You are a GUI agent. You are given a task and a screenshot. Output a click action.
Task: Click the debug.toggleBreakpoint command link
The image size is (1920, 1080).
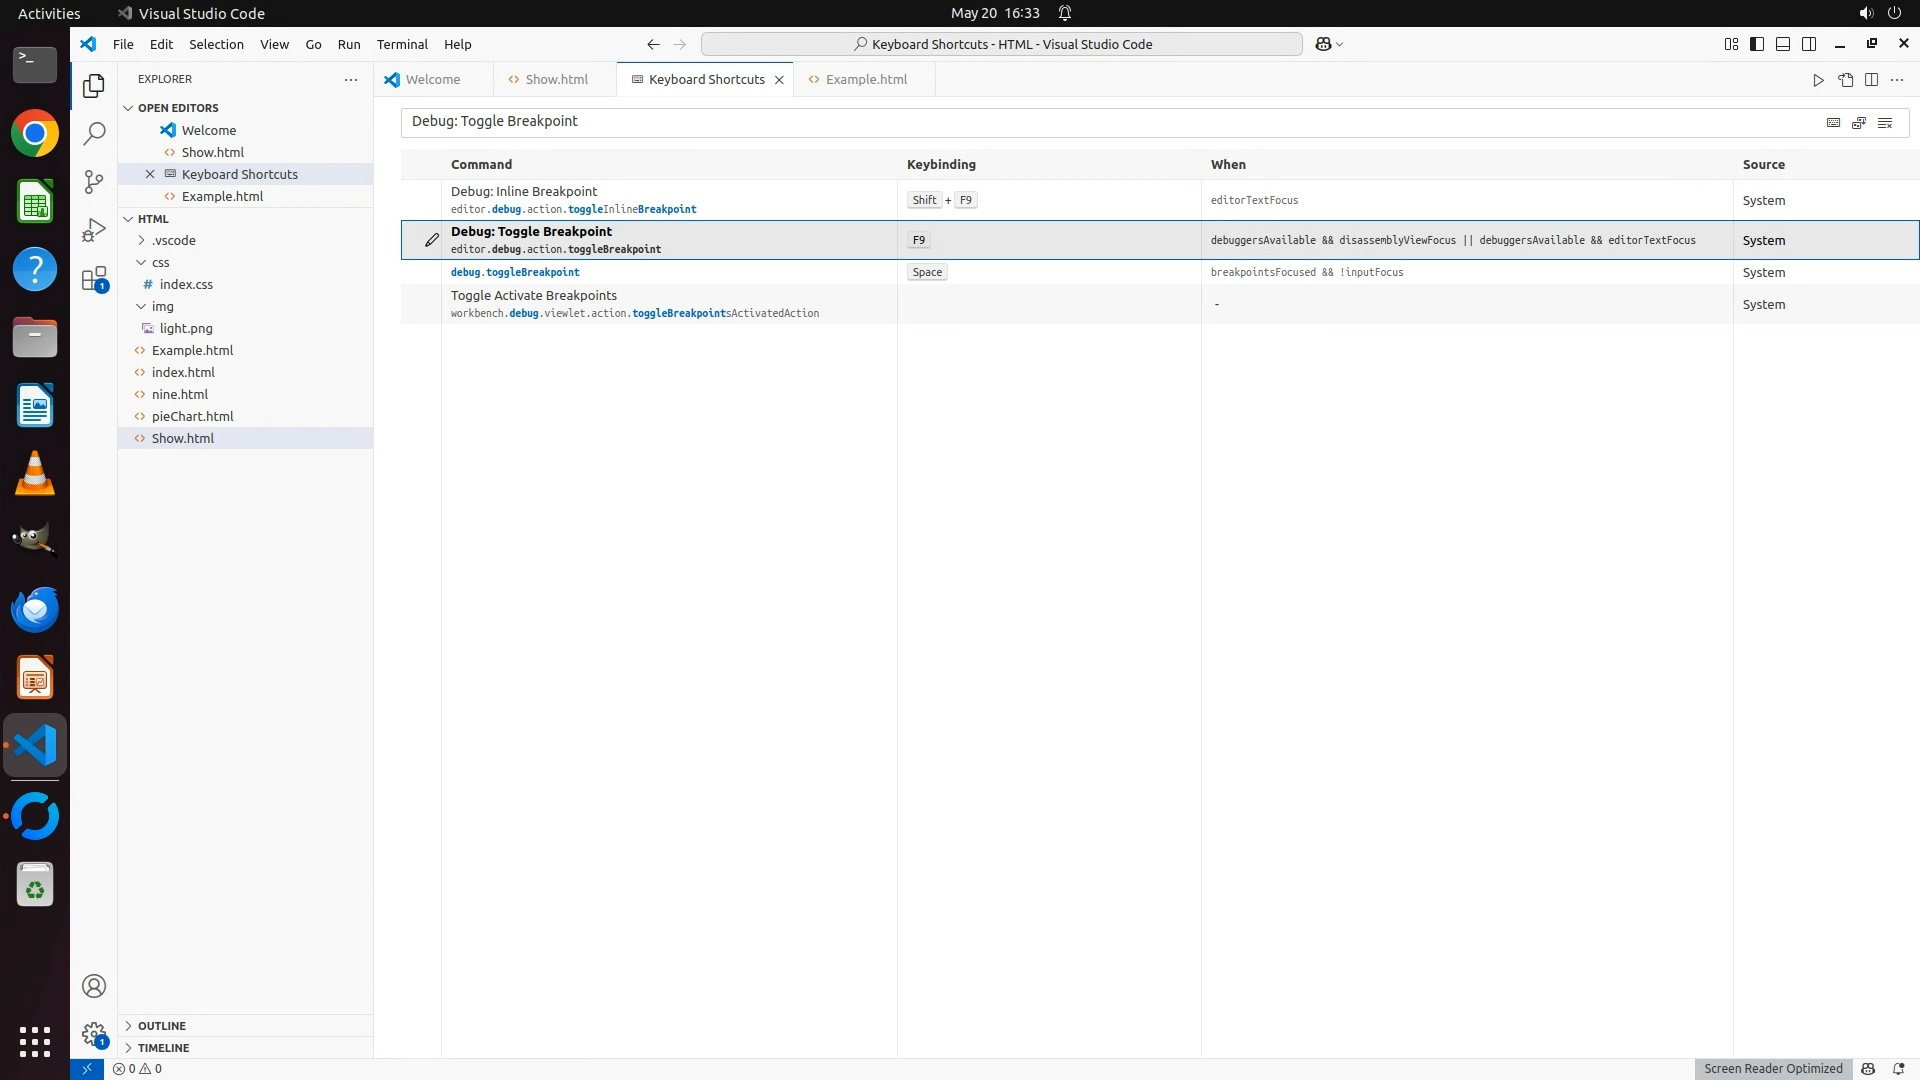click(x=515, y=272)
